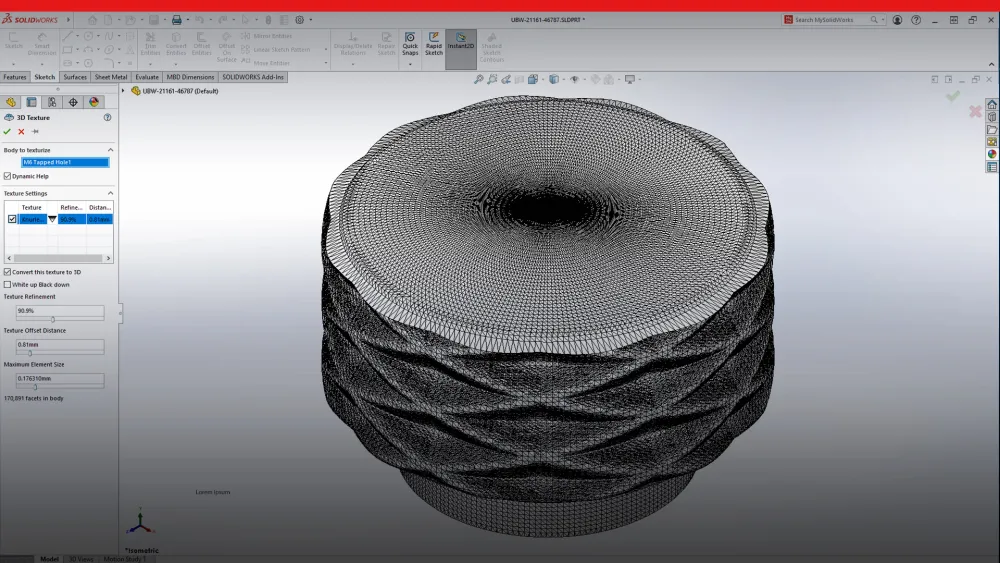Select the PropertyManager tab icon
This screenshot has height=563, width=1000.
coord(31,102)
